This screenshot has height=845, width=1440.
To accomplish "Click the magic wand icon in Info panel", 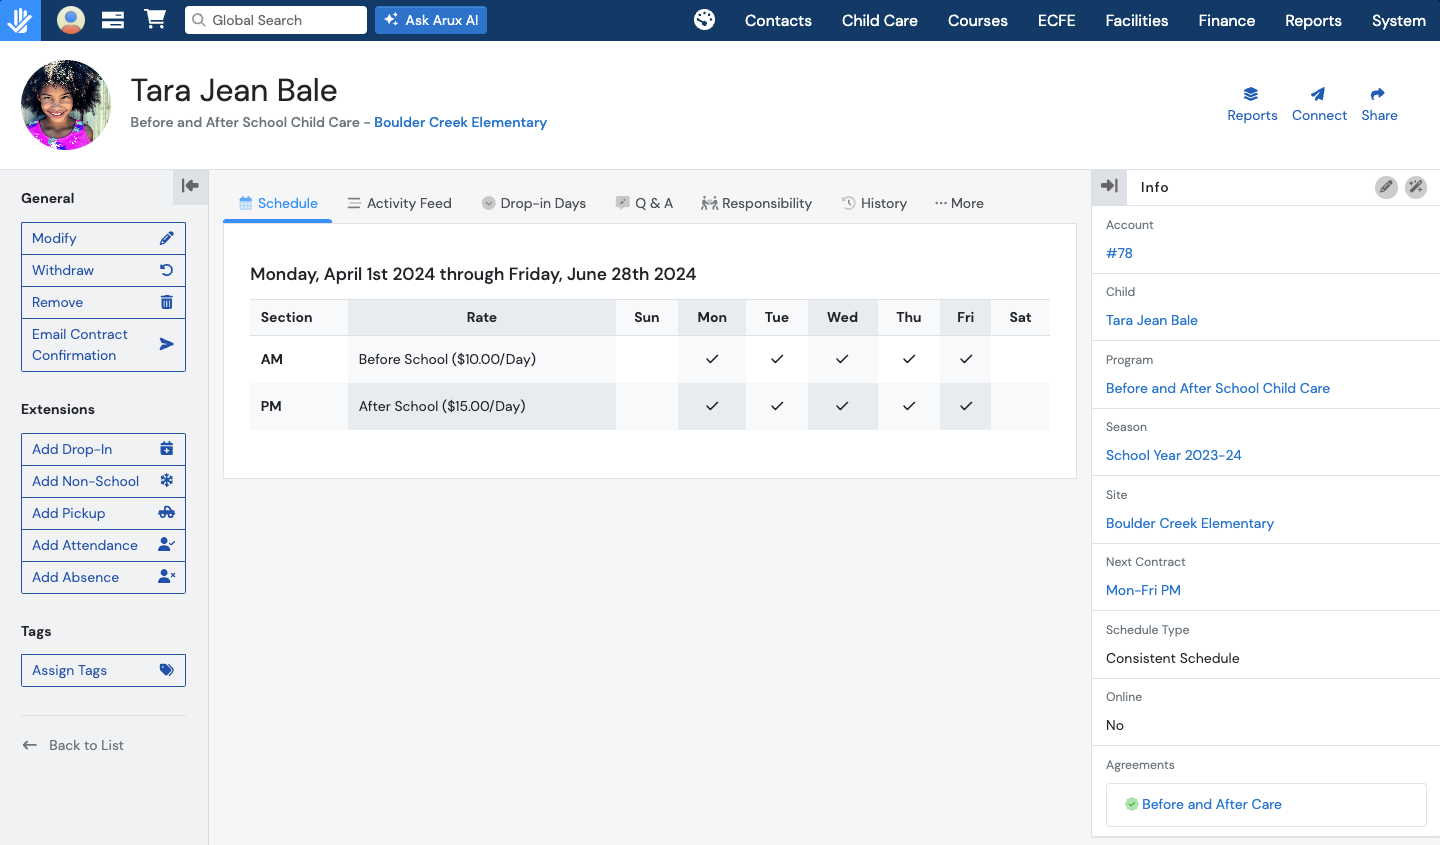I will 1416,187.
